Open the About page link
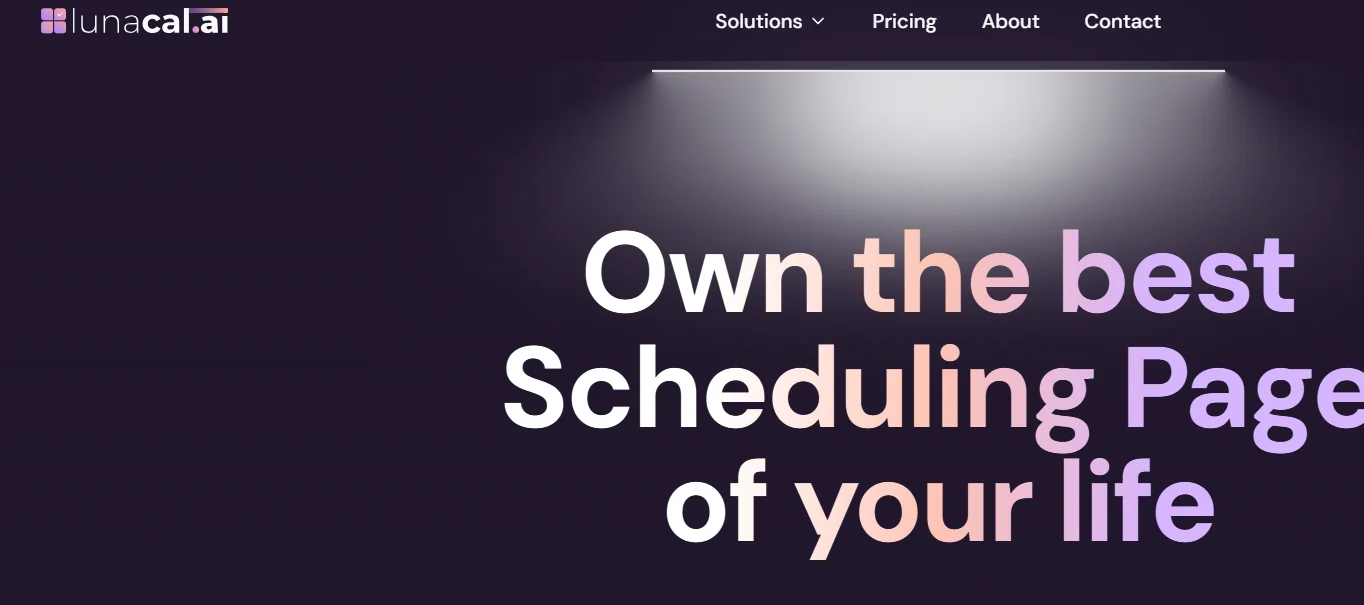The height and width of the screenshot is (605, 1364). (x=1010, y=21)
